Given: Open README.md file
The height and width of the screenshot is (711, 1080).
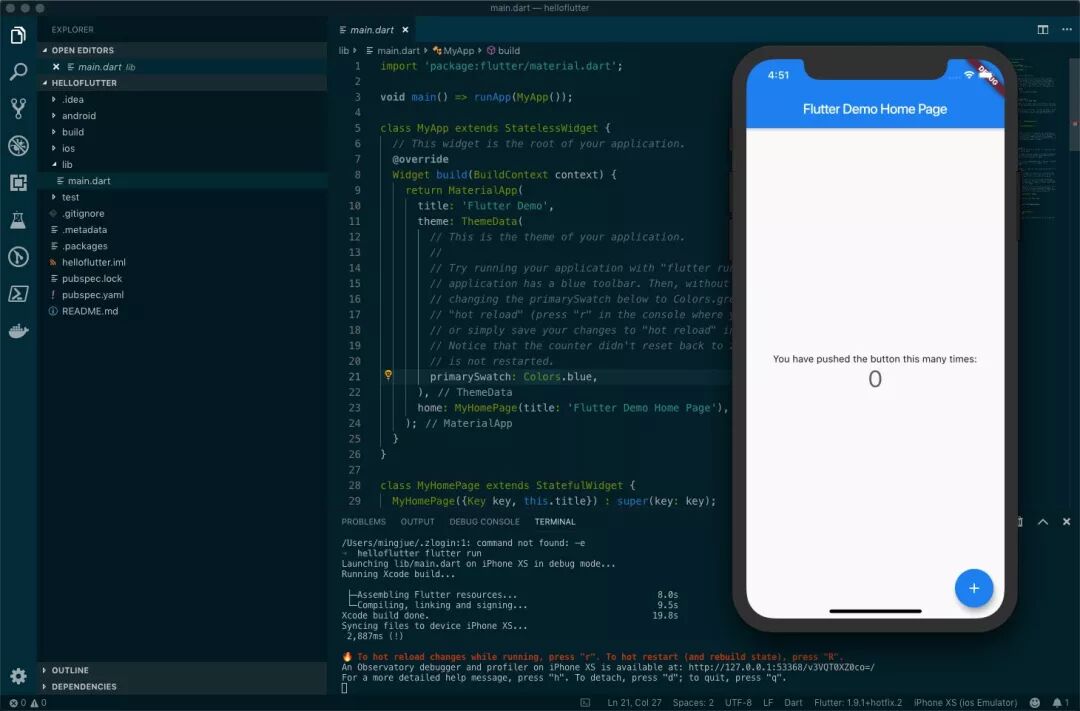Looking at the screenshot, I should [x=183, y=311].
